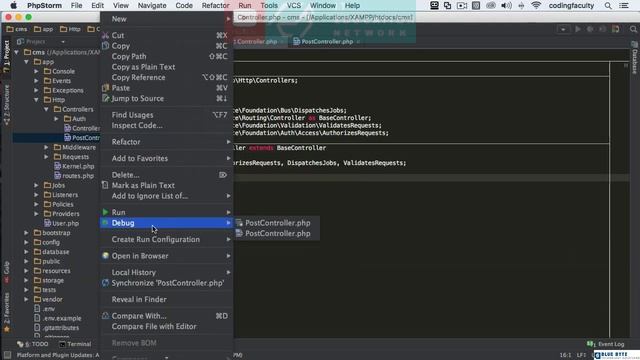Viewport: 640px width, 360px height.
Task: Click the Cut scissors icon in context menu
Action: point(105,36)
